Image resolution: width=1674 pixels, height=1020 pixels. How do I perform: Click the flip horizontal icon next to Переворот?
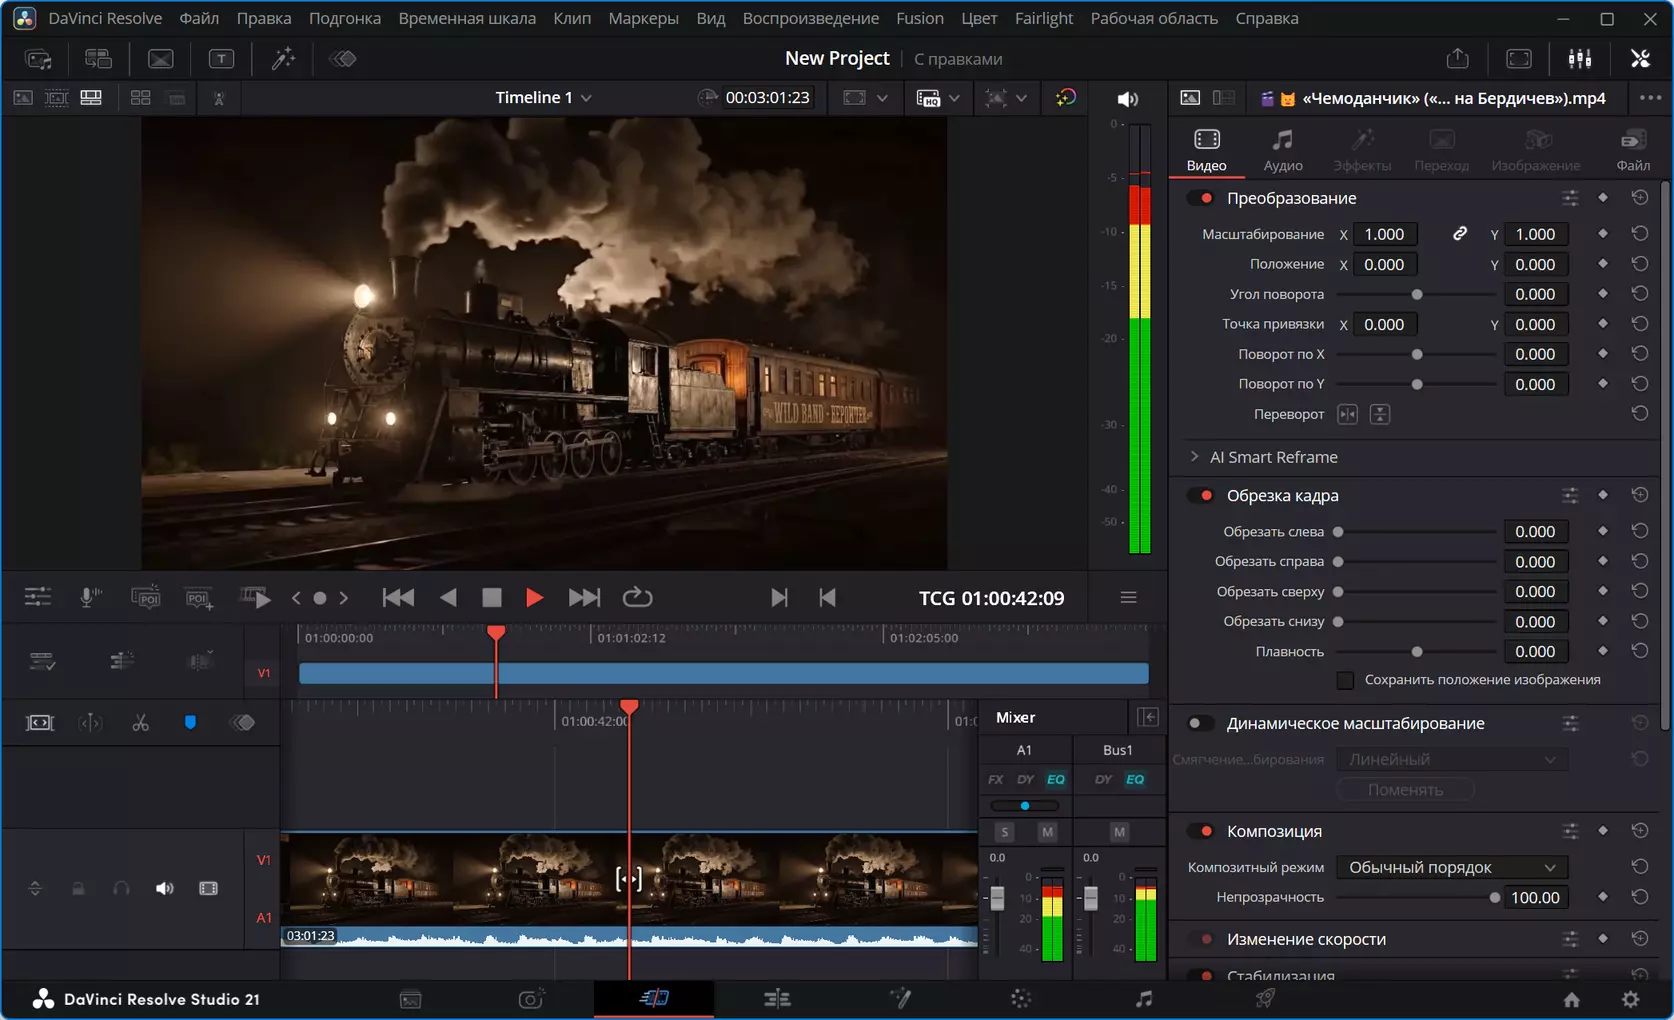pyautogui.click(x=1347, y=414)
